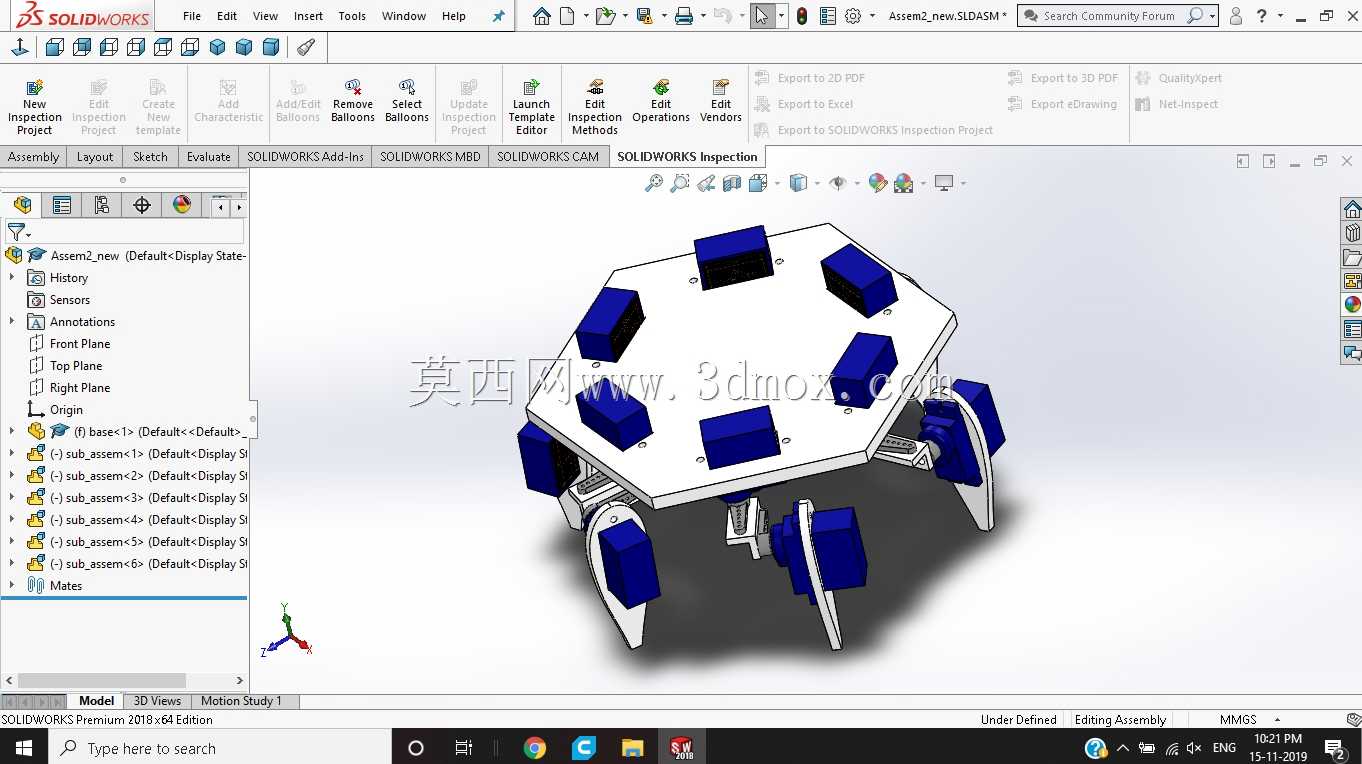Click the Print icon
The width and height of the screenshot is (1362, 764).
click(x=684, y=16)
